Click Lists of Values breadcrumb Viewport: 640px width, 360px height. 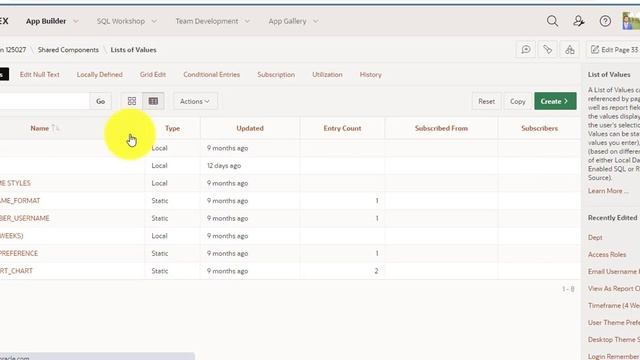tap(133, 50)
